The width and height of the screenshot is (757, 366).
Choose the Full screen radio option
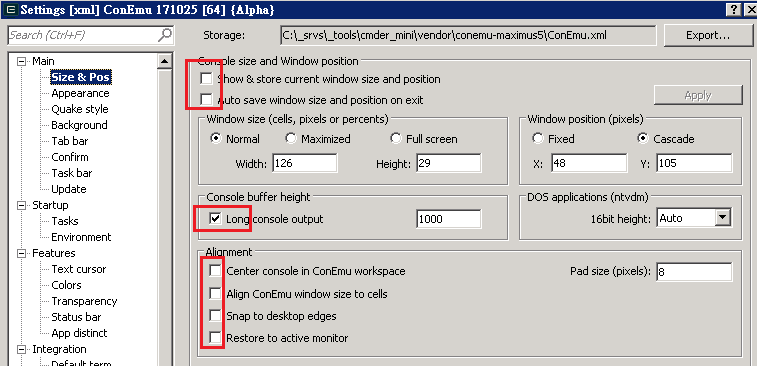[395, 139]
